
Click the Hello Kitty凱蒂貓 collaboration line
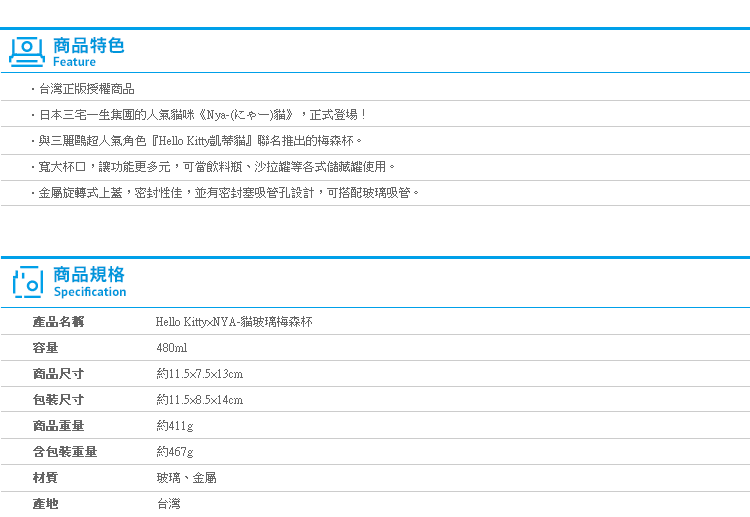[201, 140]
